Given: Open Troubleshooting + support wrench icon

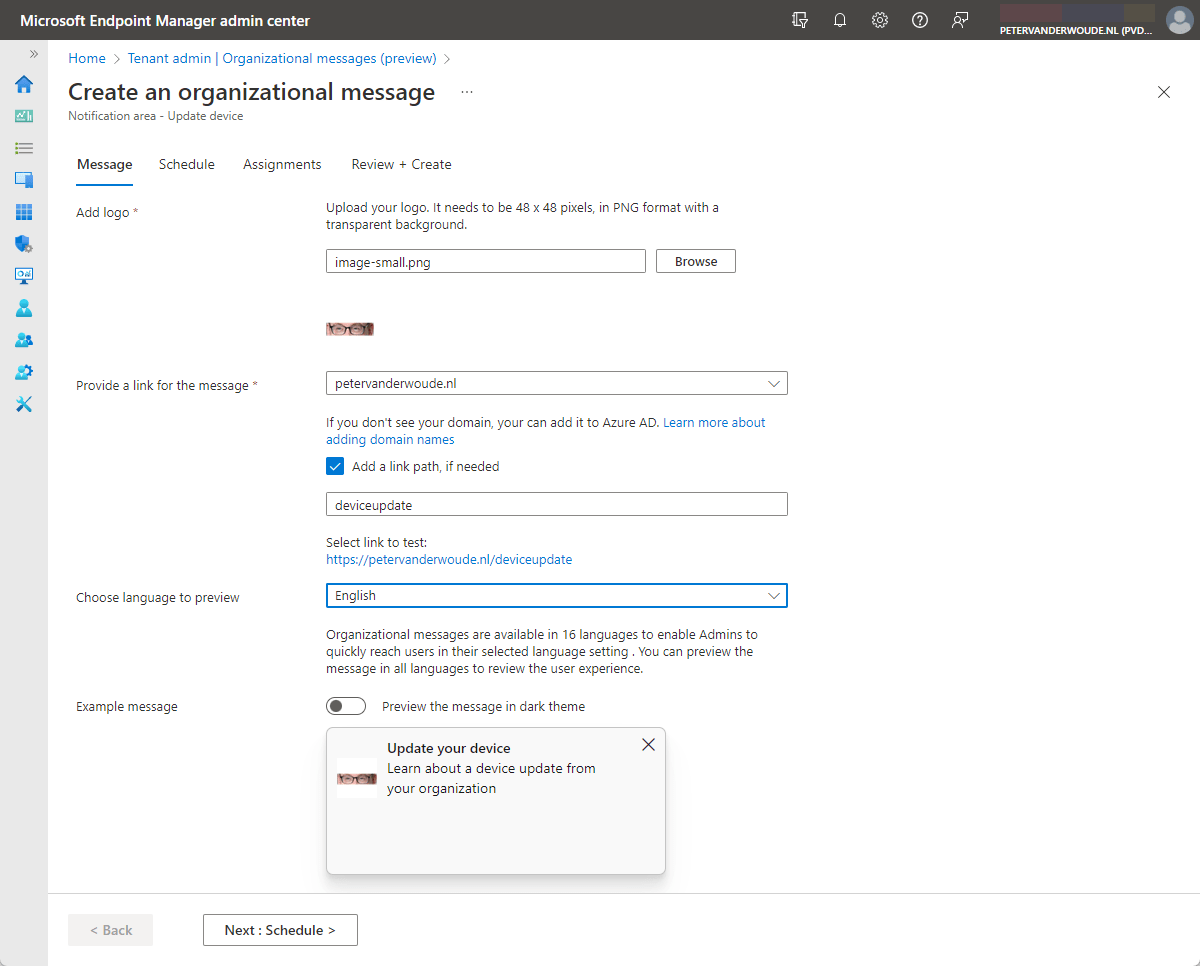Looking at the screenshot, I should tap(23, 403).
